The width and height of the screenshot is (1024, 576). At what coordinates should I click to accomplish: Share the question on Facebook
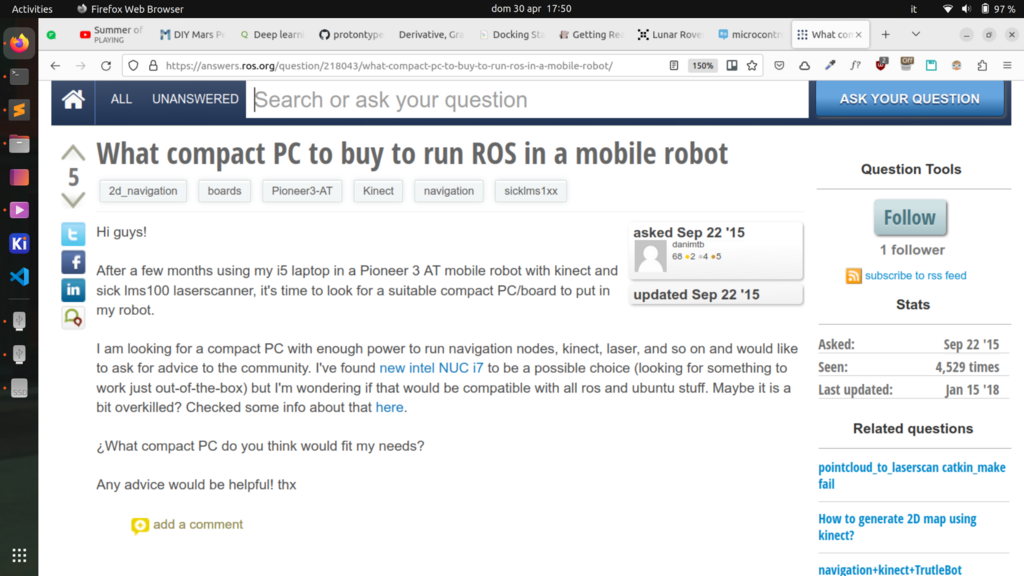point(73,263)
